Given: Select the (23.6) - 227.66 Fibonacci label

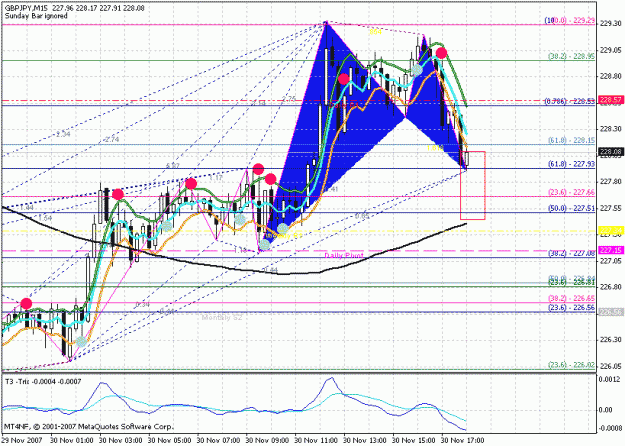Looking at the screenshot, I should (571, 192).
